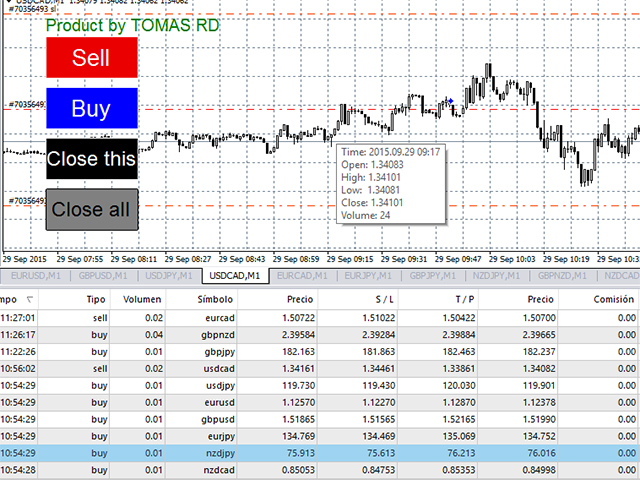Select the usdjpy buy order row
This screenshot has width=640, height=480.
[x=320, y=386]
